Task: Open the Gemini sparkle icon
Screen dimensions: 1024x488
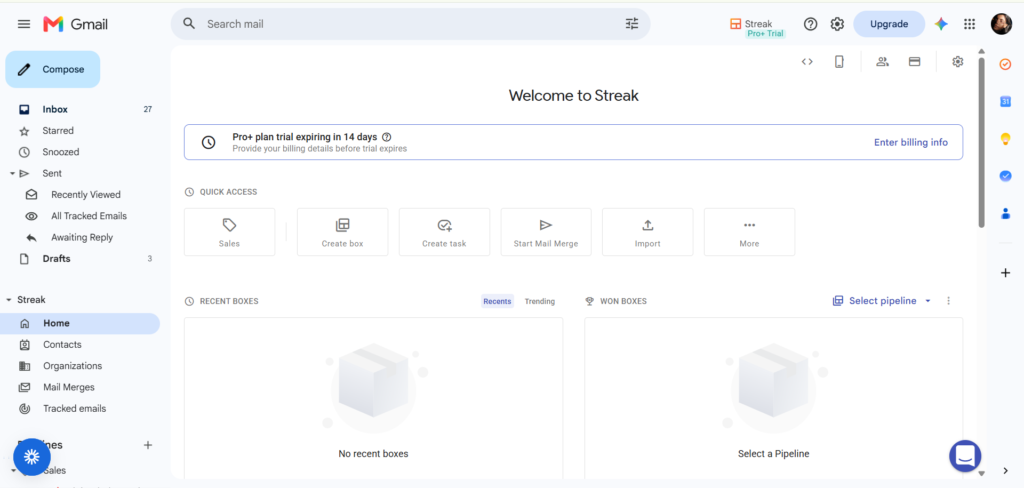Action: [941, 24]
